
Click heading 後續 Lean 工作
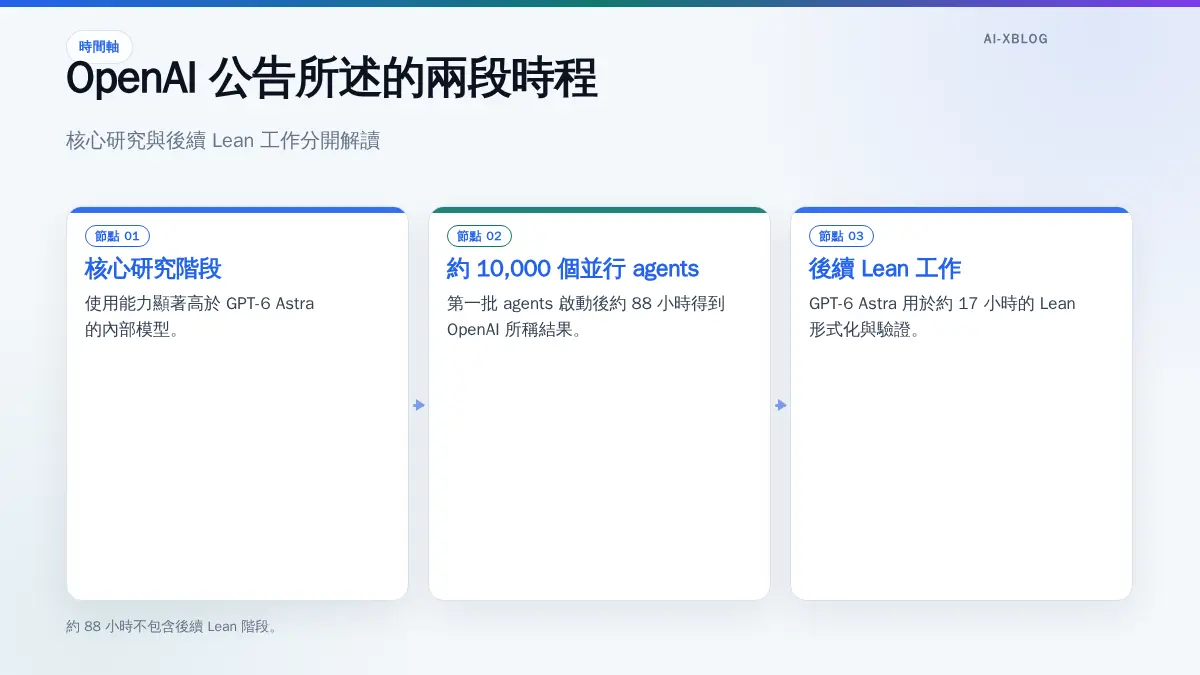[x=885, y=269]
